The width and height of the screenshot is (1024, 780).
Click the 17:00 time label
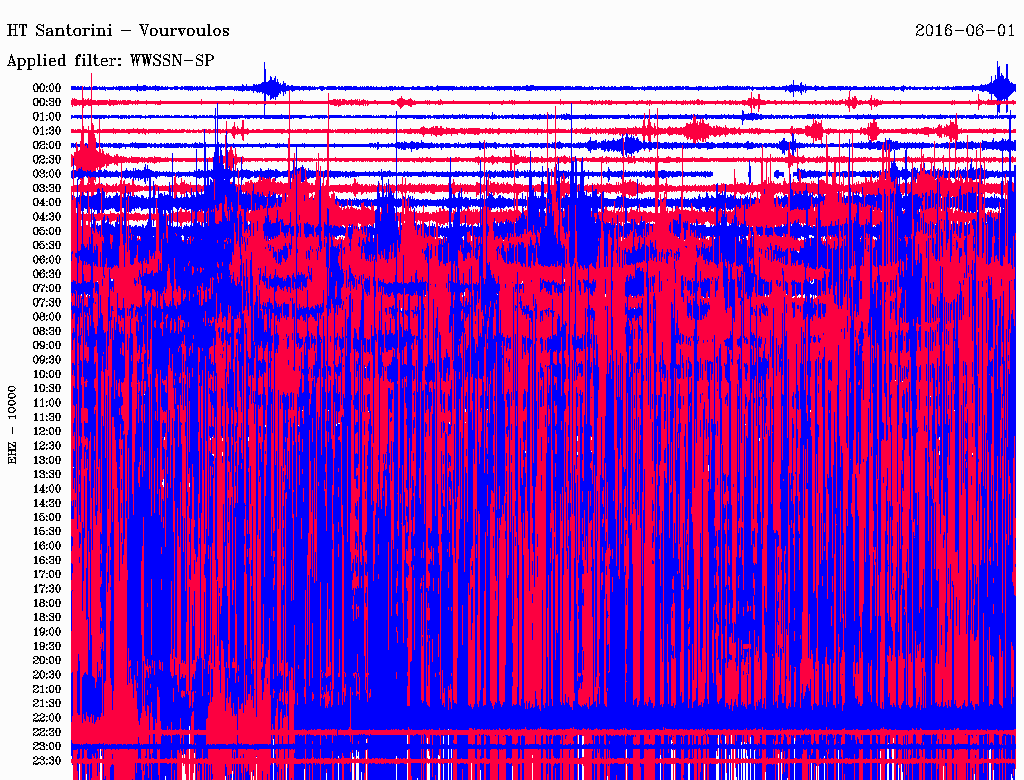[47, 574]
